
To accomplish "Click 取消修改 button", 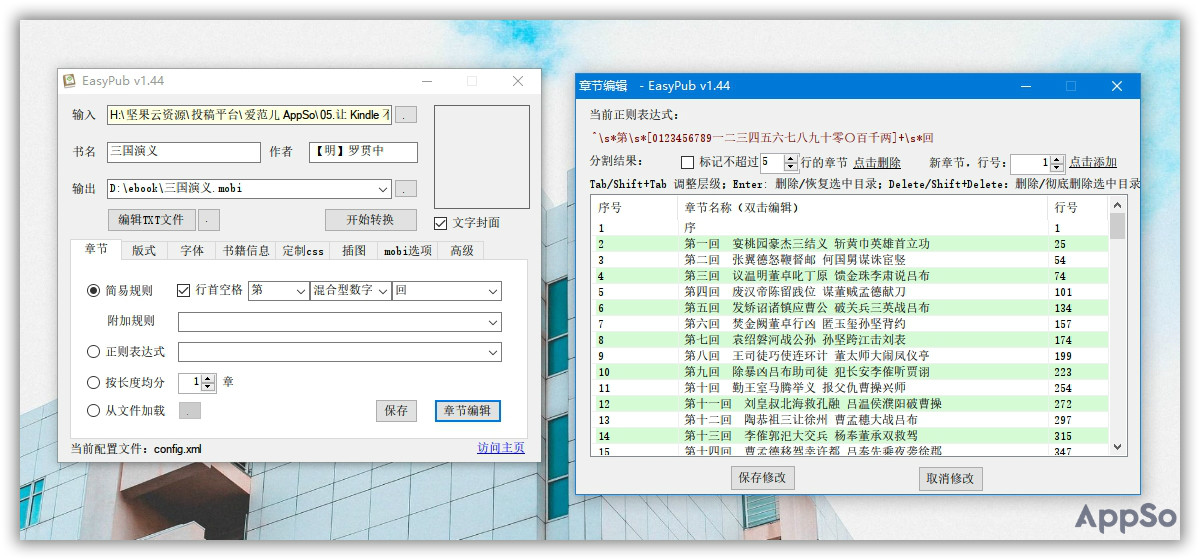I will click(951, 478).
